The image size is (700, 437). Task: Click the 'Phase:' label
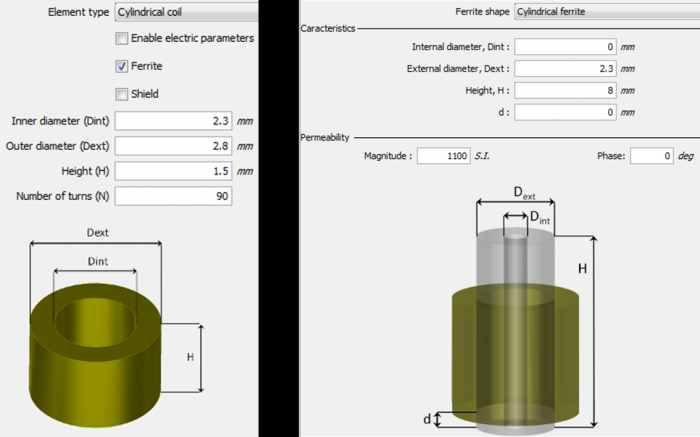(611, 156)
